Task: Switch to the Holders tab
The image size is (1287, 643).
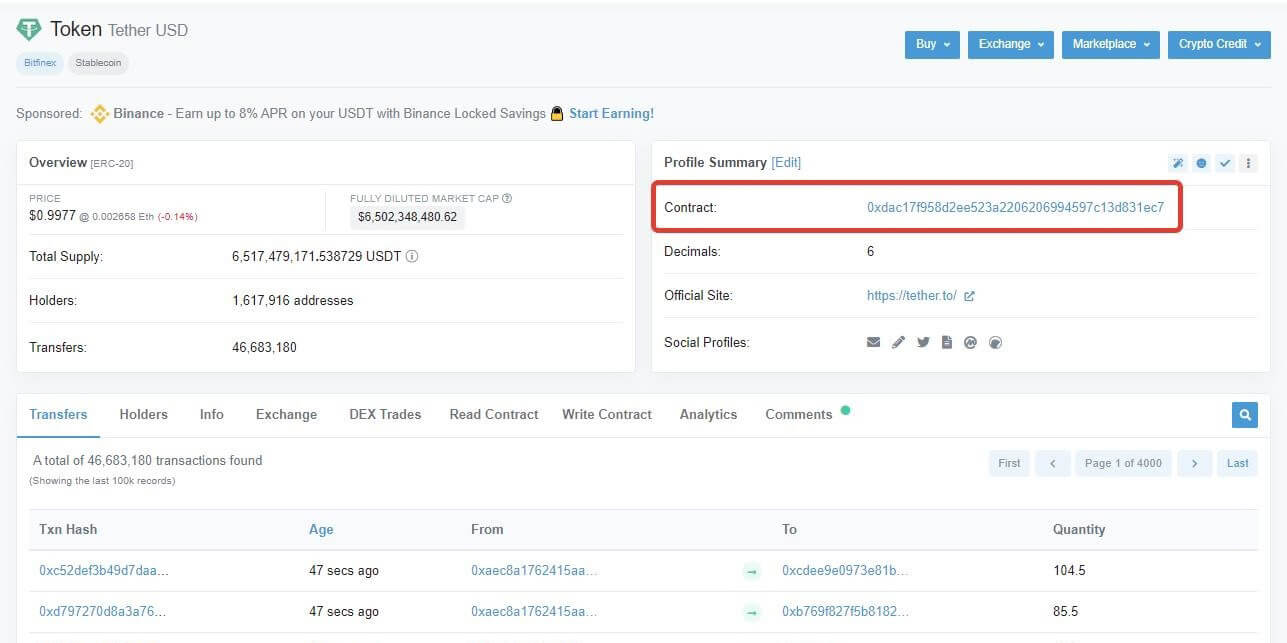Action: 143,414
